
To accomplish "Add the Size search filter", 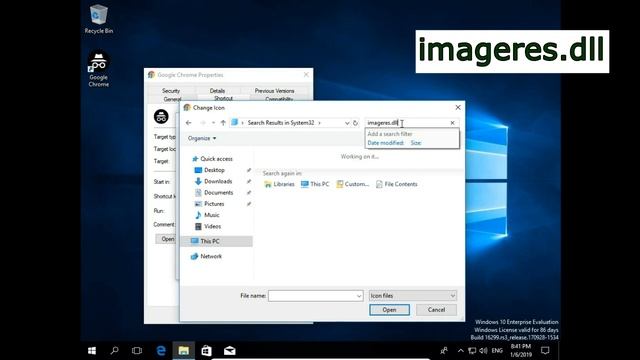I will tap(416, 143).
